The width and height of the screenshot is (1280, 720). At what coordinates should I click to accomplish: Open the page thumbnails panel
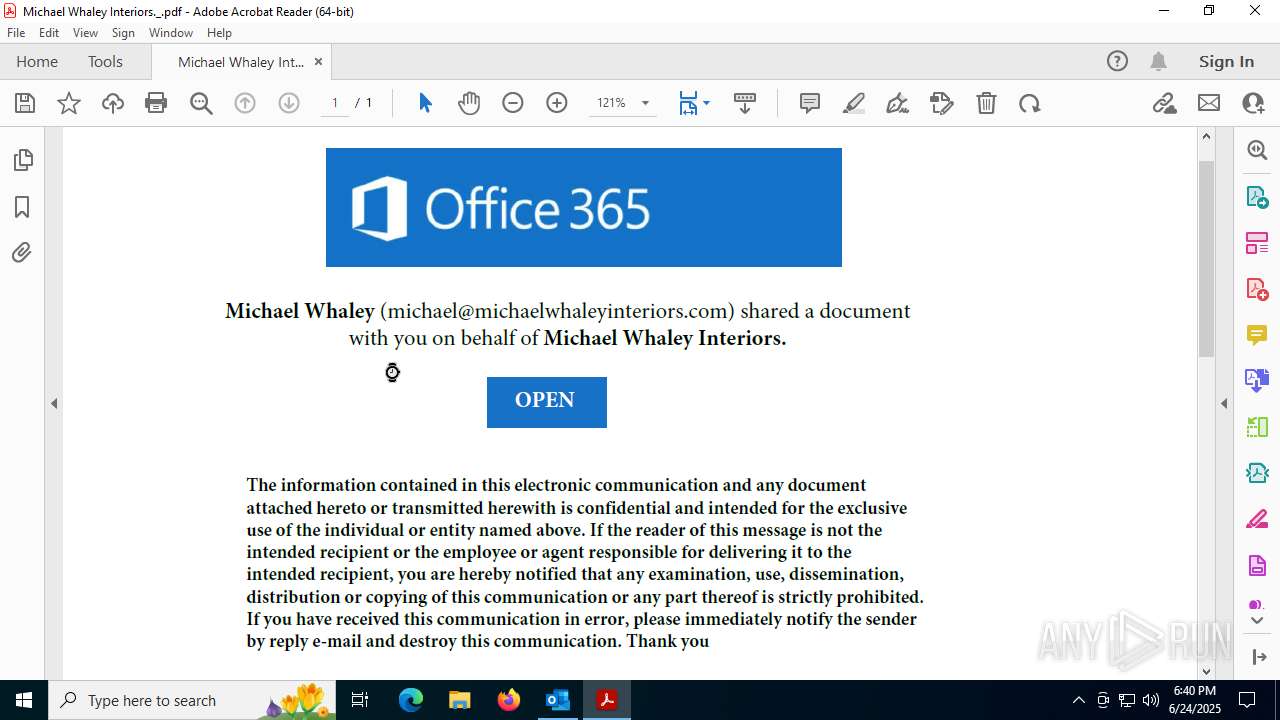[22, 160]
